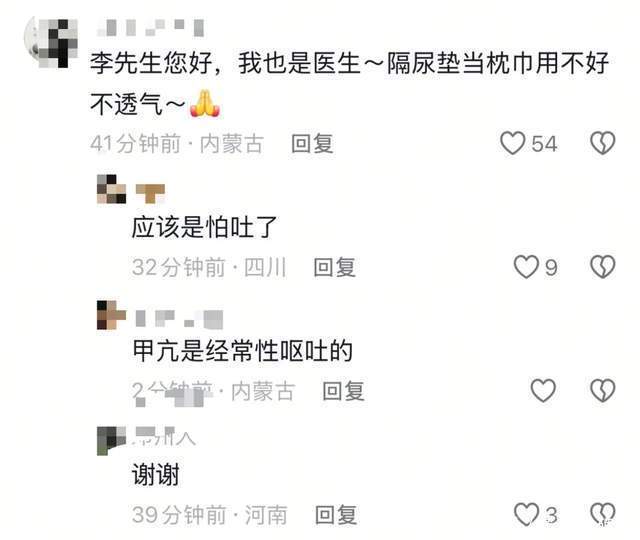Reply to the 河南 '谢谢' comment

point(336,515)
